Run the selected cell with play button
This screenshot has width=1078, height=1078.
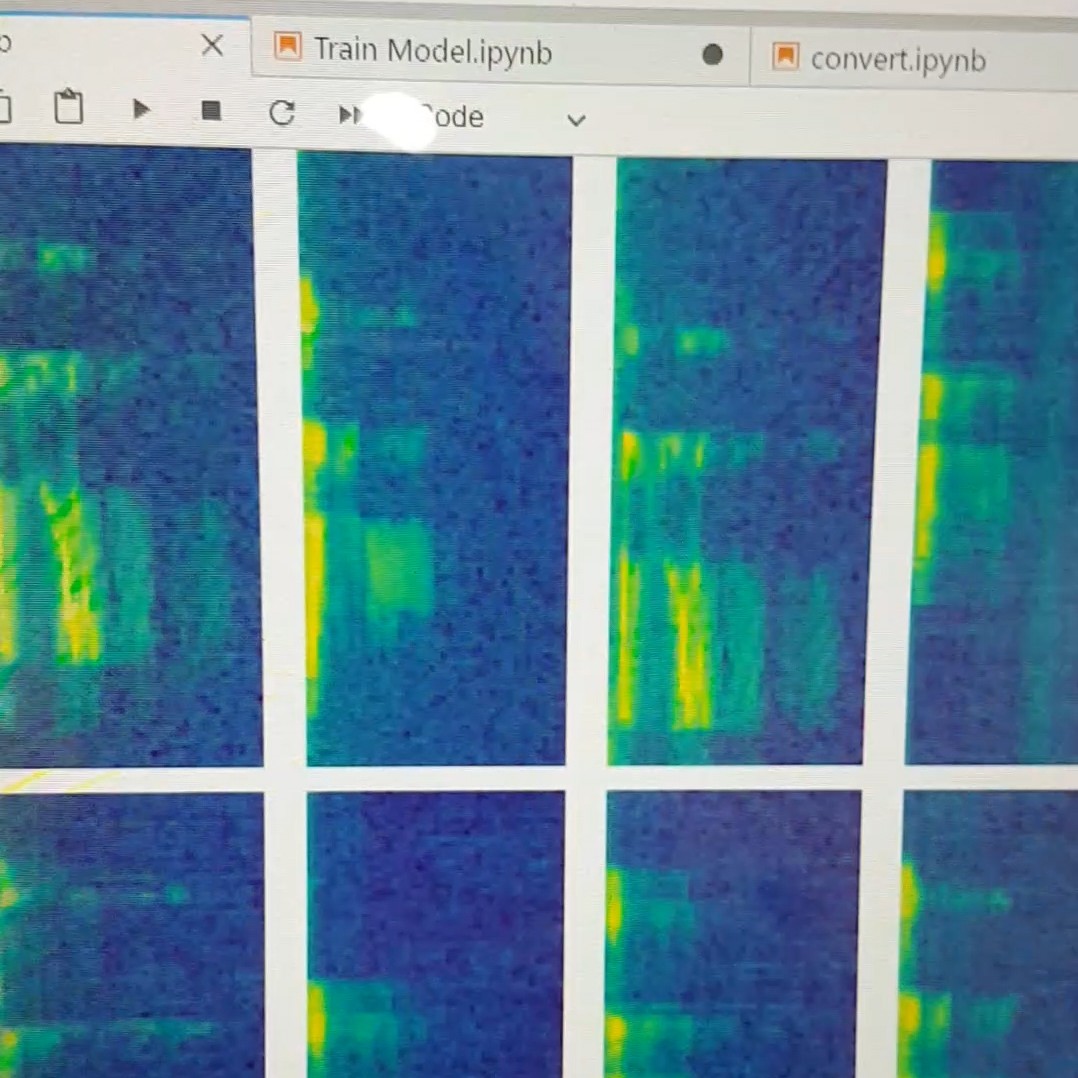point(141,109)
